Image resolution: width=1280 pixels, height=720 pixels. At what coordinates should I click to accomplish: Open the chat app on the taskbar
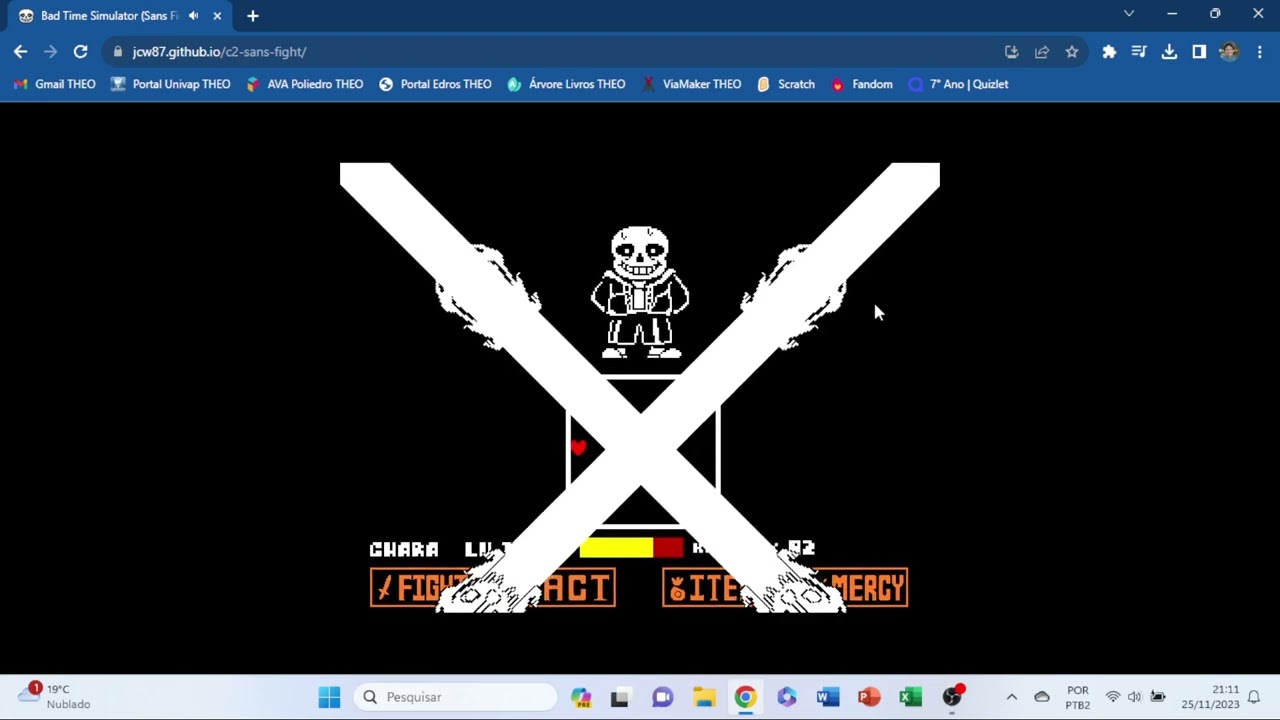pyautogui.click(x=662, y=697)
